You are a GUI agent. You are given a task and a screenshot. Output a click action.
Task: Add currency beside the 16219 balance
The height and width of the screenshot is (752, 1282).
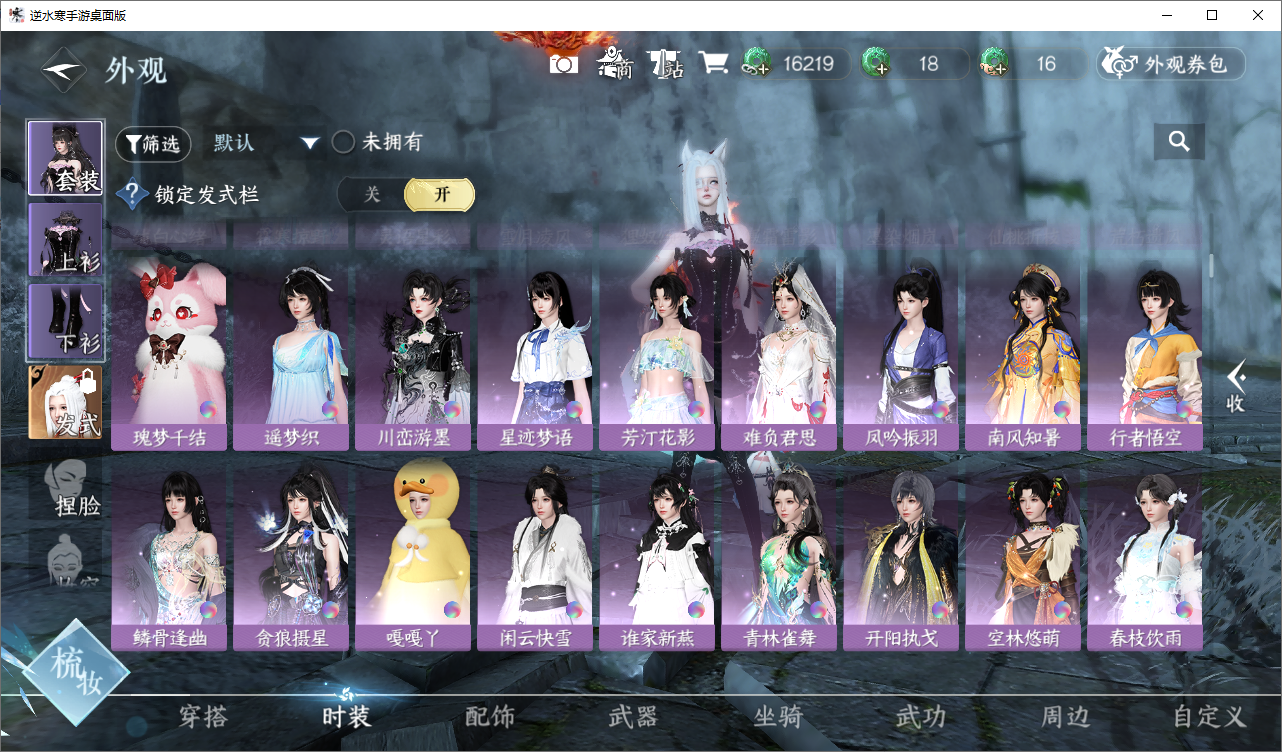coord(755,64)
